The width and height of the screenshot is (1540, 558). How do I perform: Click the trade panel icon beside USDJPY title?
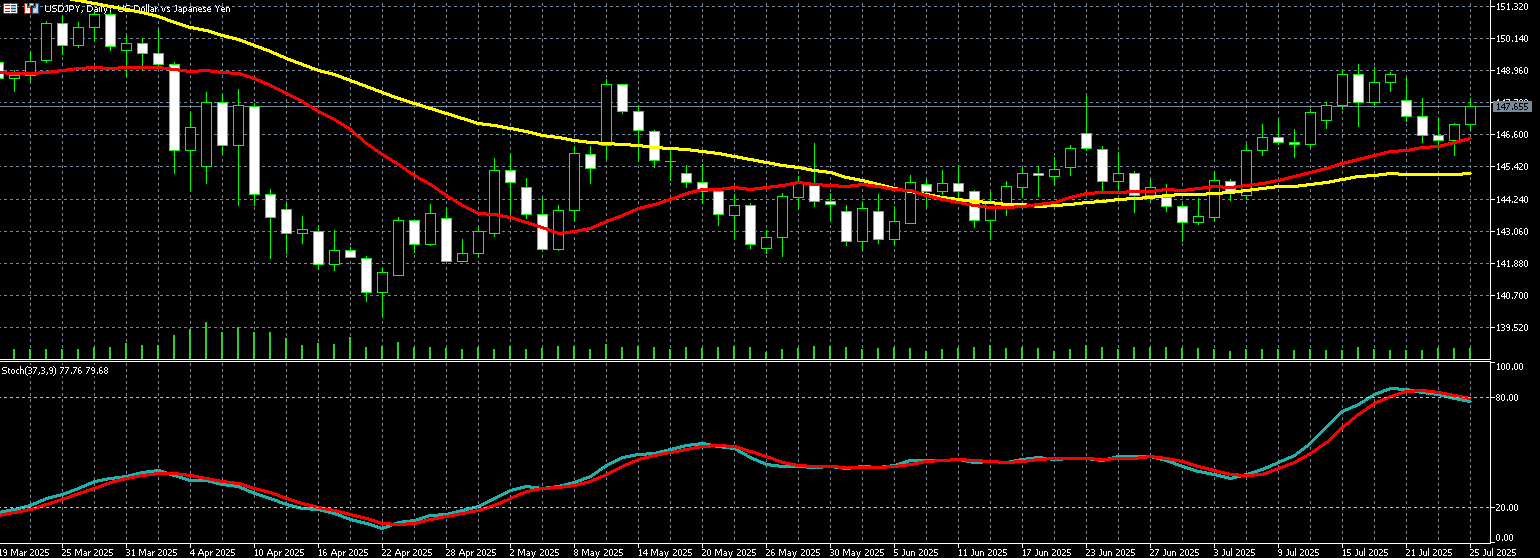tap(31, 7)
